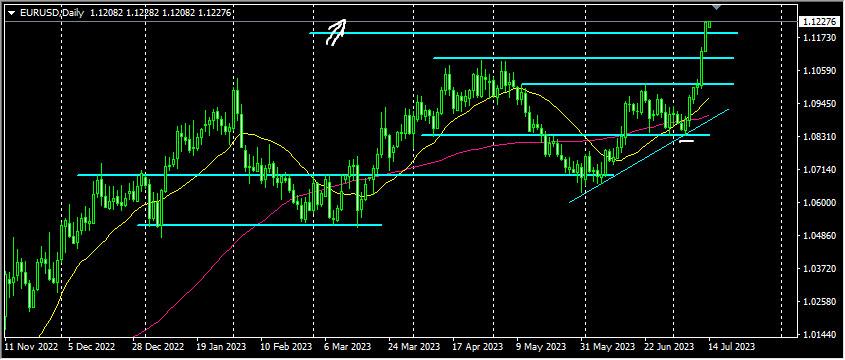Select the grey chart shift triangle marker
This screenshot has width=845, height=360.
click(716, 6)
